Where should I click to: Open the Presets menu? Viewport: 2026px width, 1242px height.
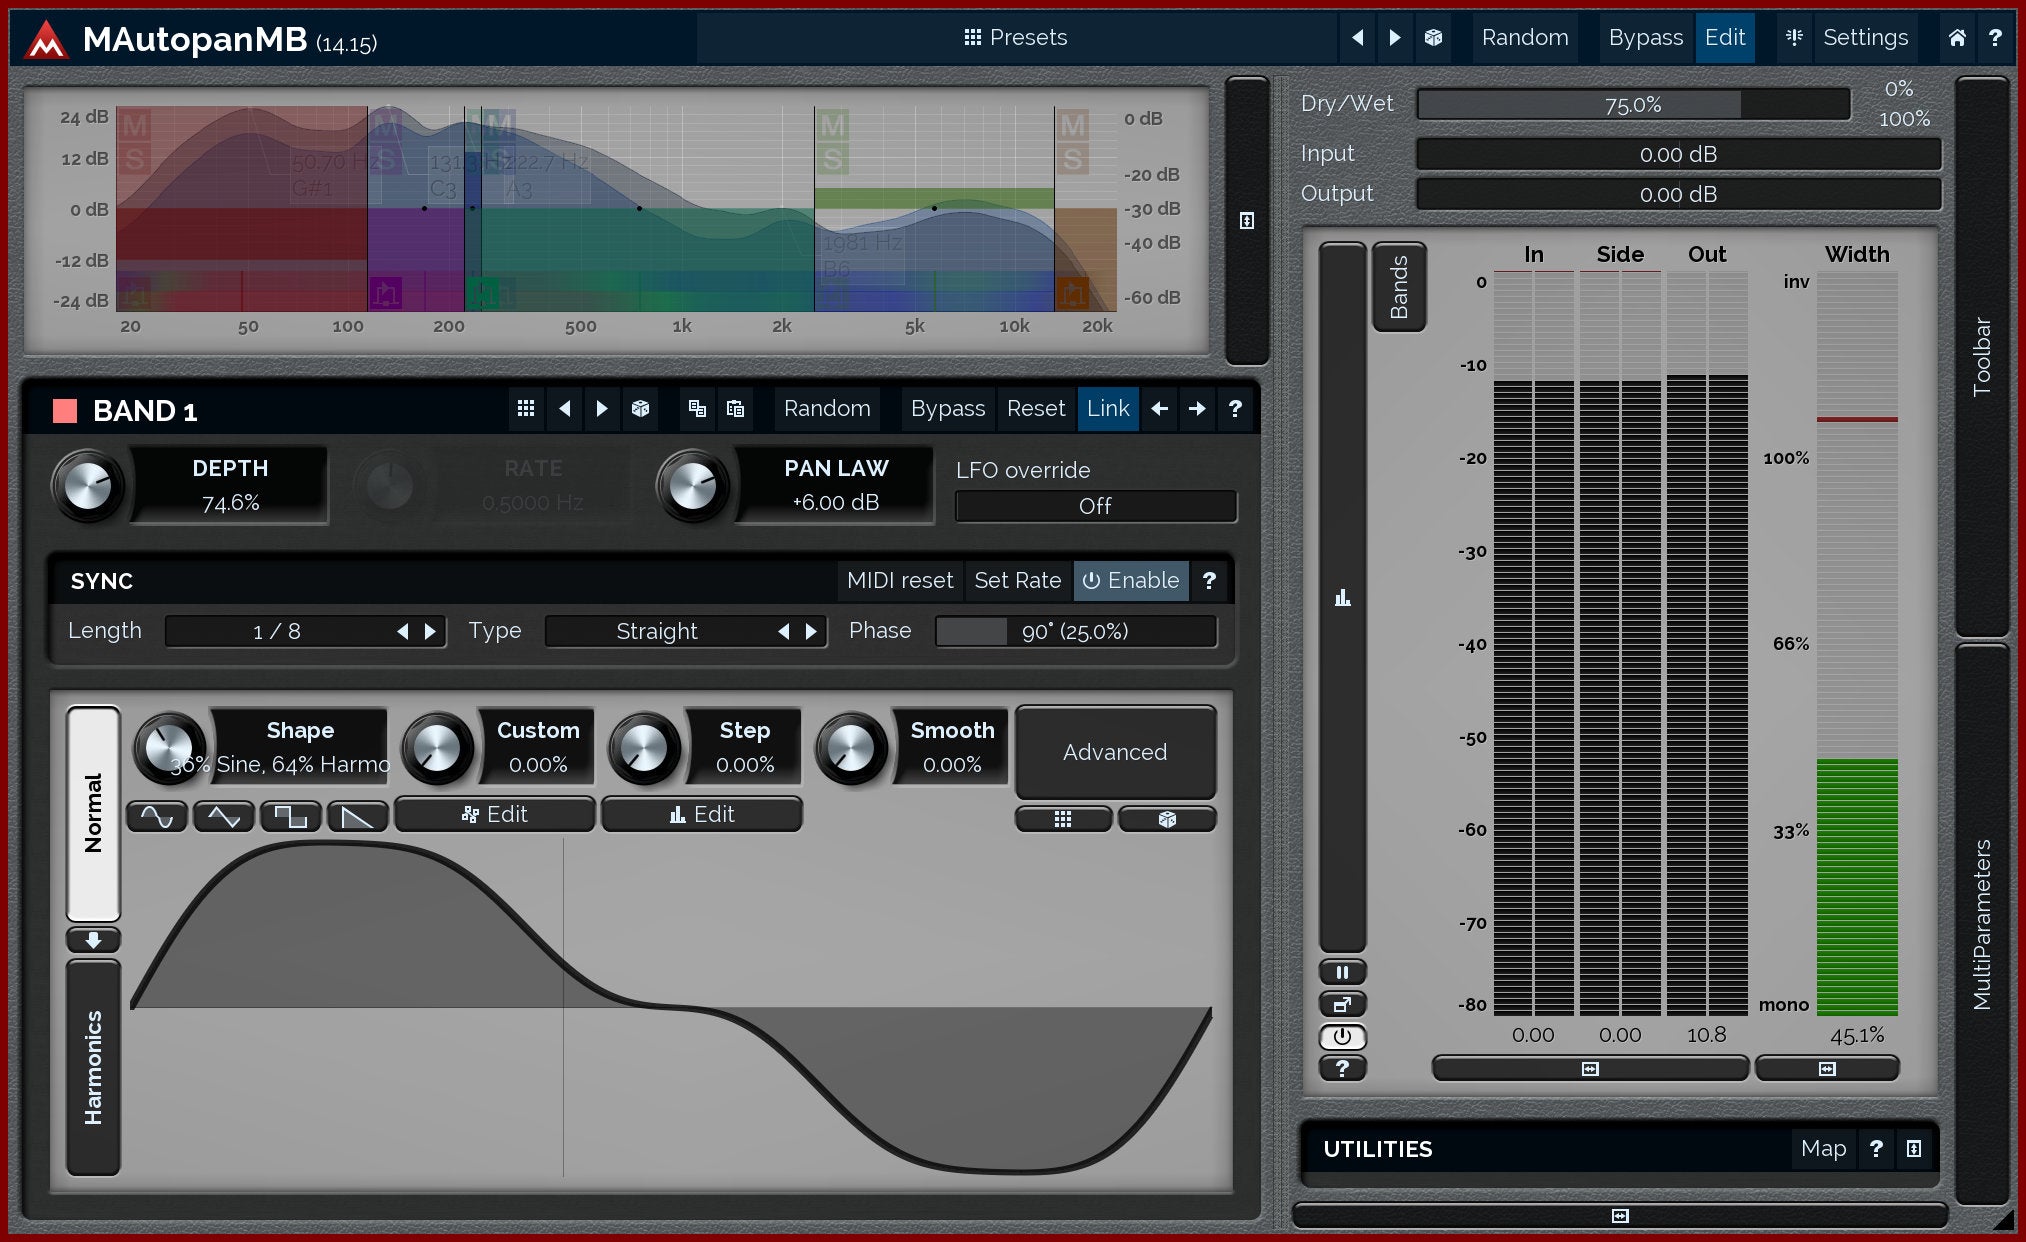[x=1015, y=37]
